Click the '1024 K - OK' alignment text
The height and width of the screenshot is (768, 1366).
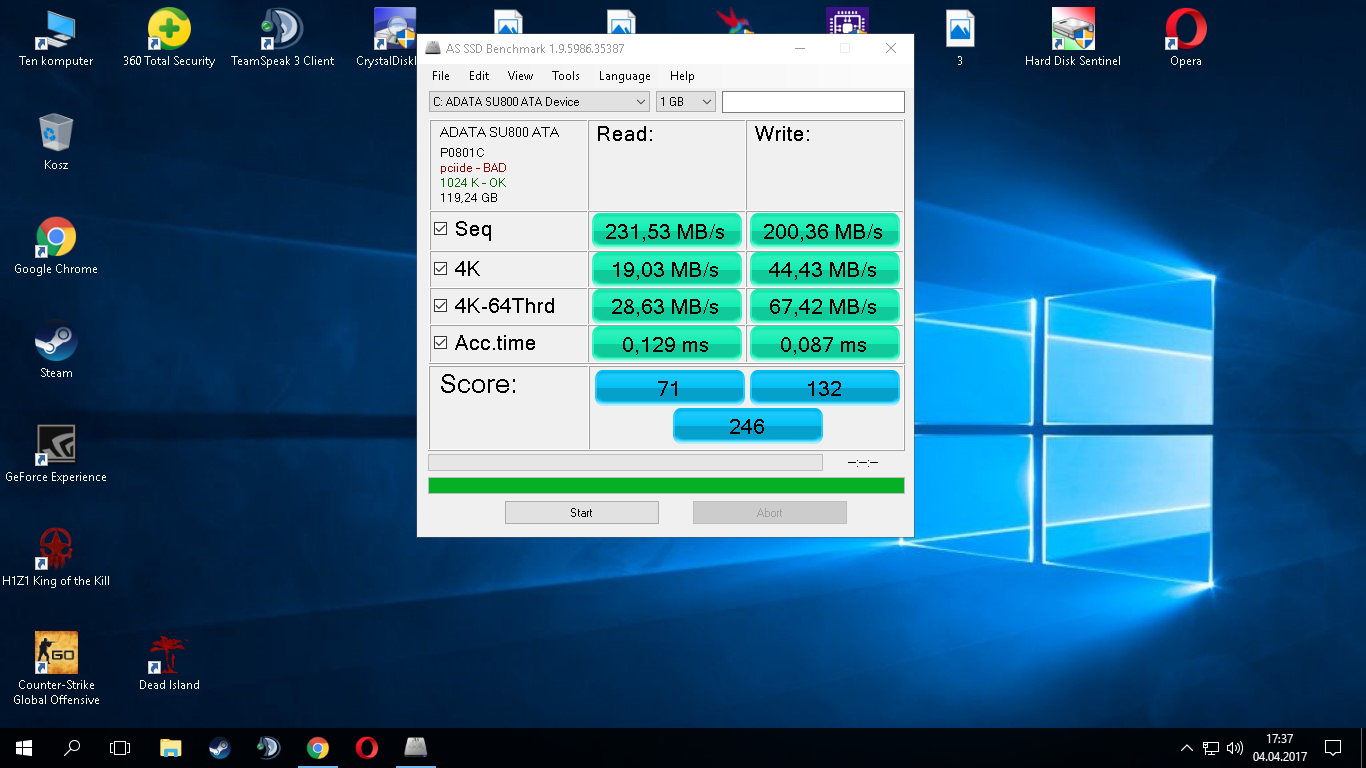[x=473, y=183]
